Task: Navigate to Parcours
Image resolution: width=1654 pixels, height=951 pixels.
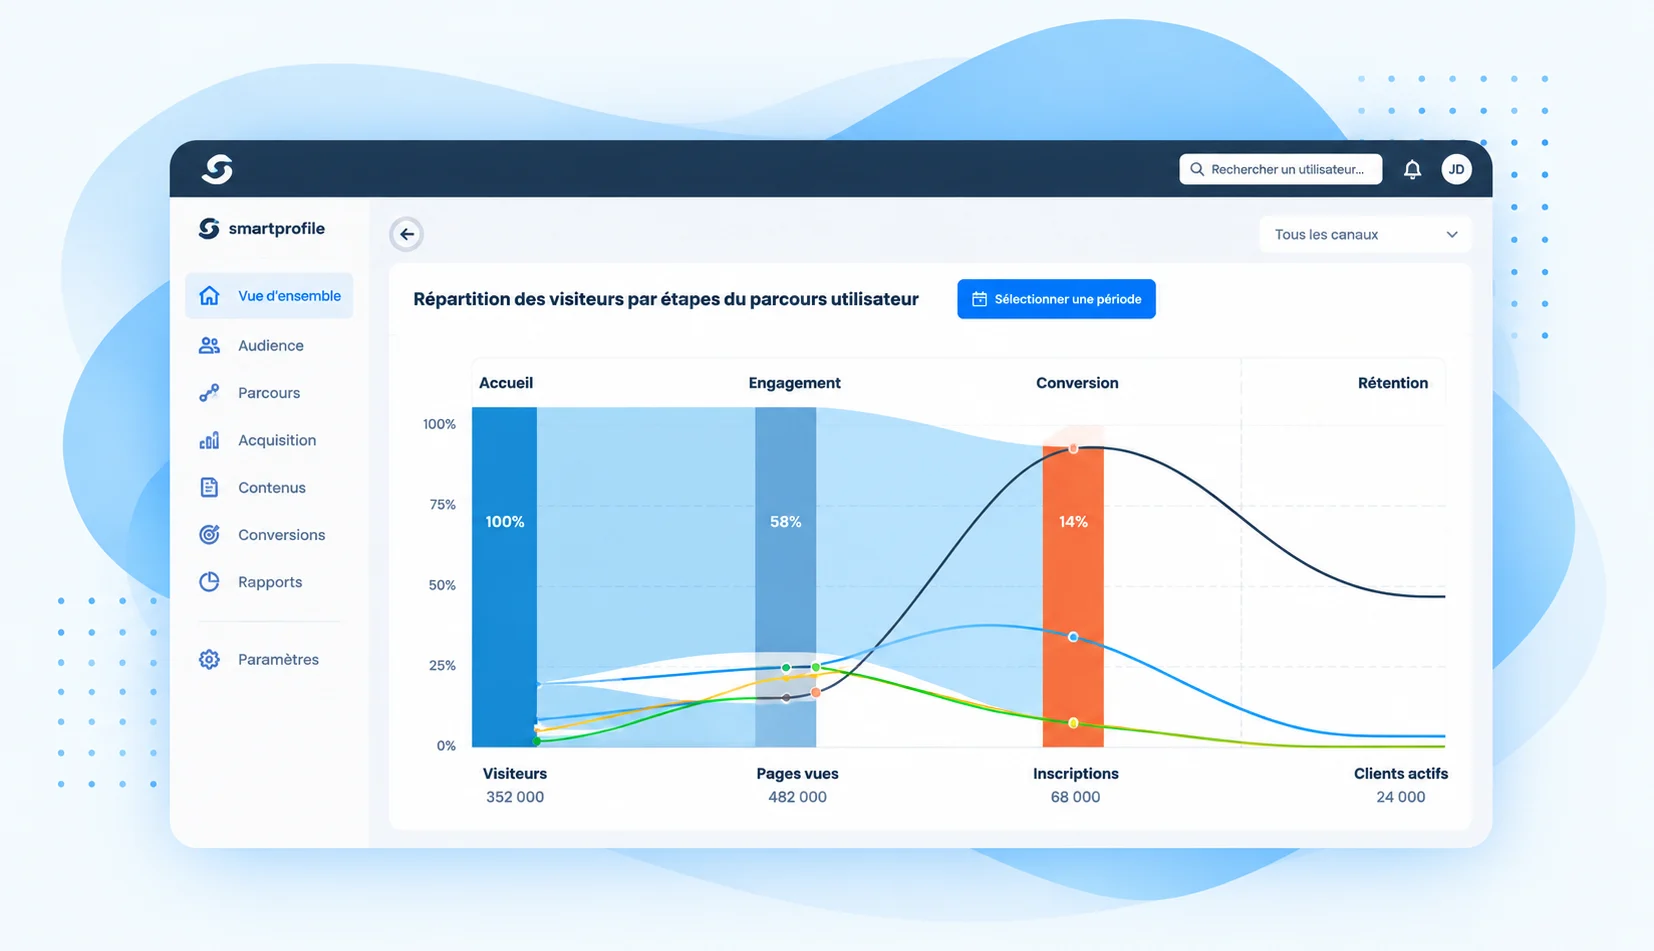Action: point(269,393)
